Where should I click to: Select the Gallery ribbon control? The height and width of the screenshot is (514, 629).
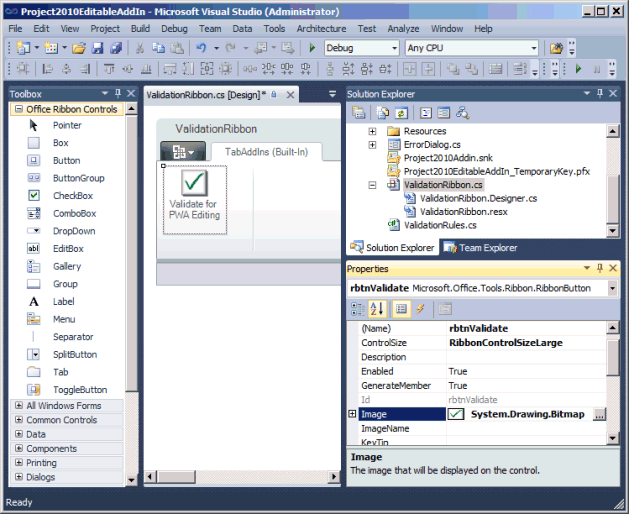click(x=67, y=266)
